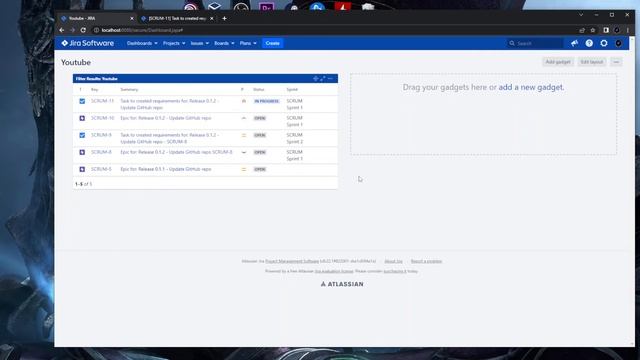640x360 pixels.
Task: Close the SCRUM-11 browser tab
Action: (x=211, y=18)
